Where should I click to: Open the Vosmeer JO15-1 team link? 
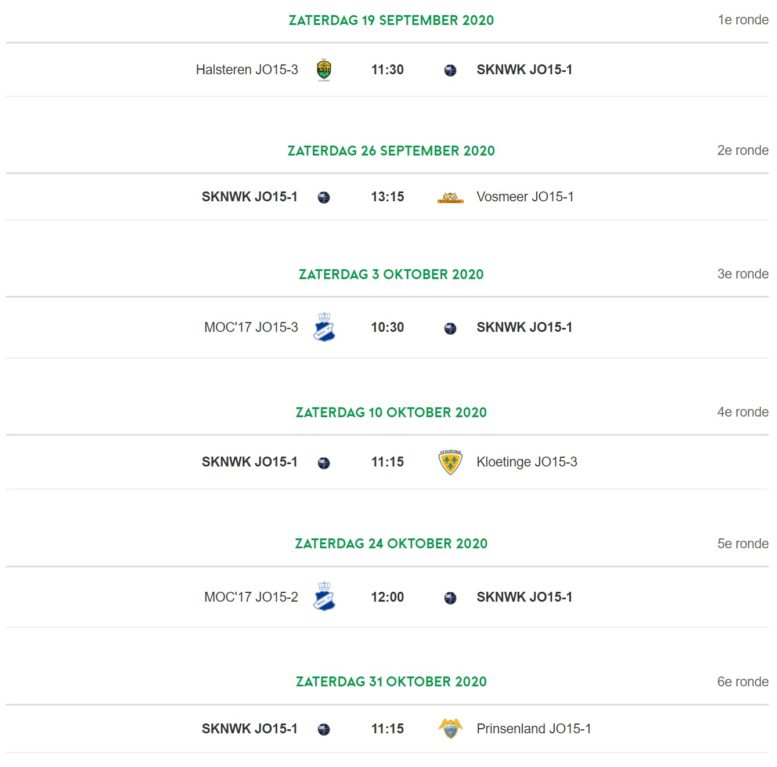[525, 197]
